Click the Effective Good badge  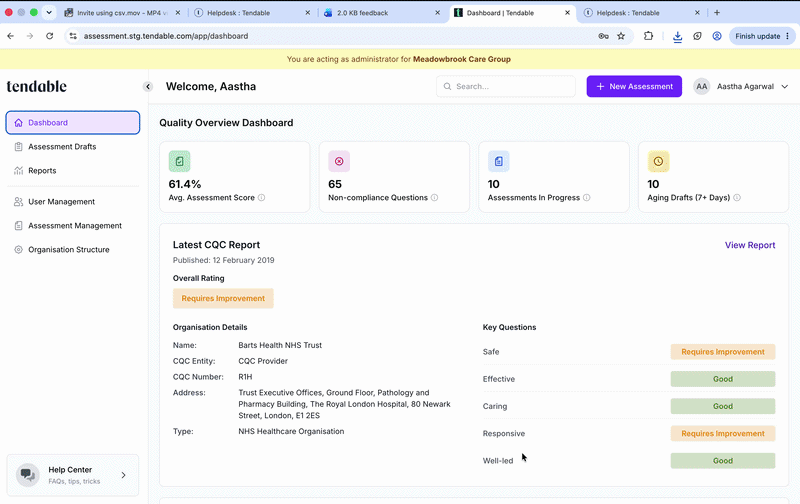(x=723, y=379)
